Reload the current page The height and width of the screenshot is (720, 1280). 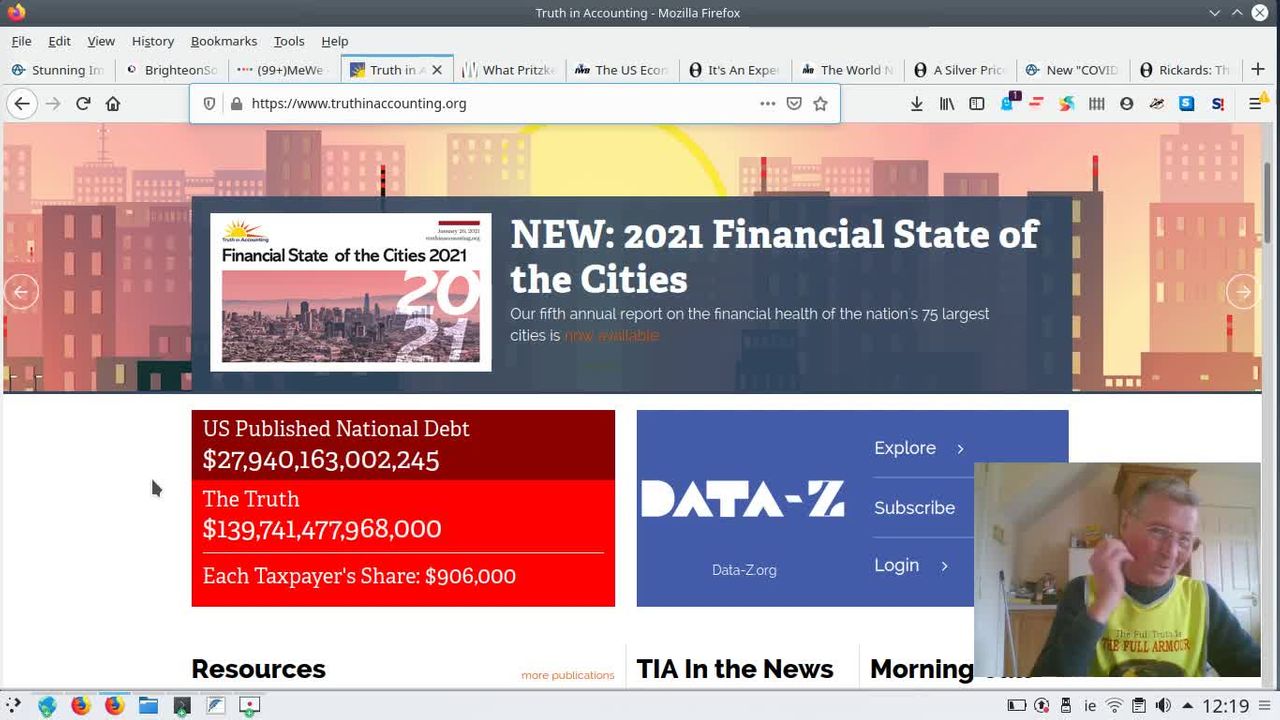(x=83, y=103)
